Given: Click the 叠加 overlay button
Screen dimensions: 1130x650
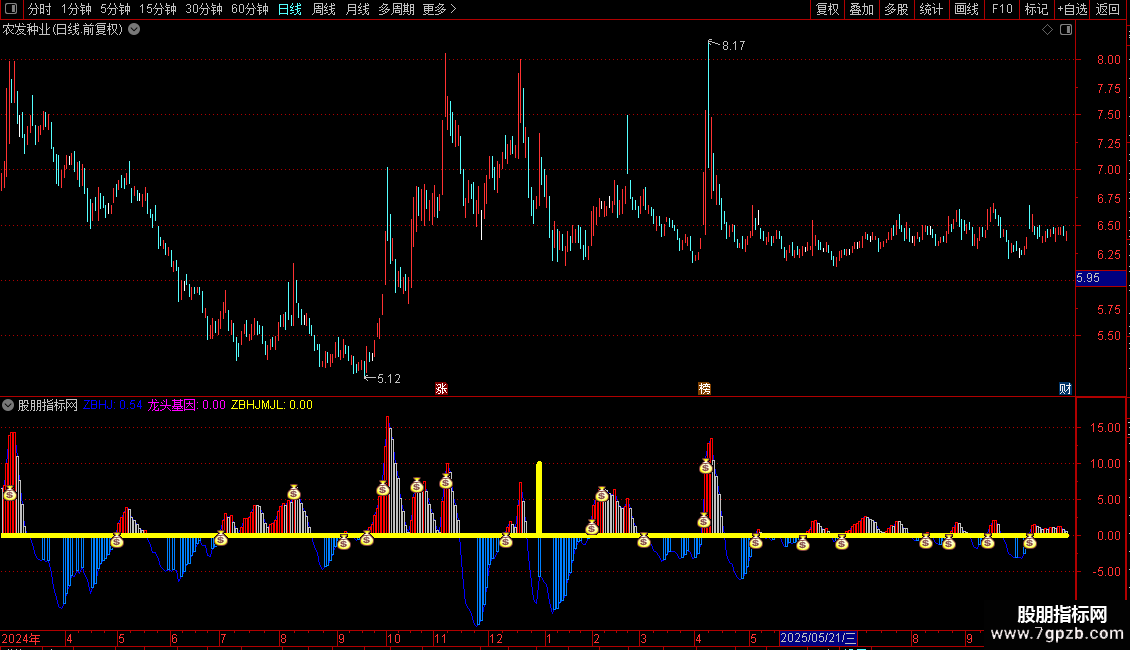Looking at the screenshot, I should click(x=862, y=9).
